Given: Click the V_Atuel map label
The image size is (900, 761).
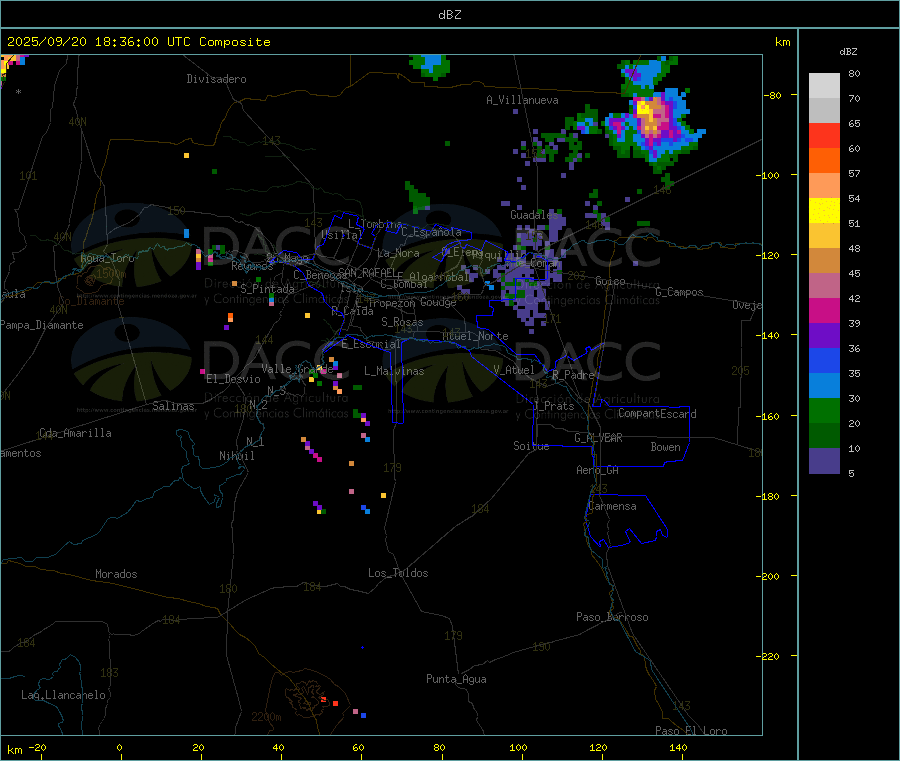Looking at the screenshot, I should click(x=514, y=370).
